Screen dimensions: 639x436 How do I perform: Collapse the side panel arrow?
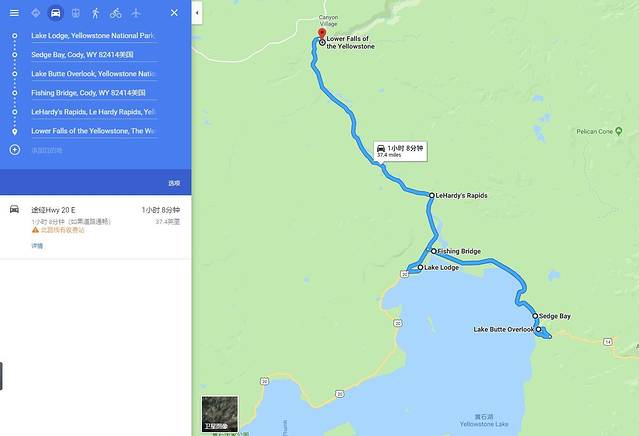197,13
